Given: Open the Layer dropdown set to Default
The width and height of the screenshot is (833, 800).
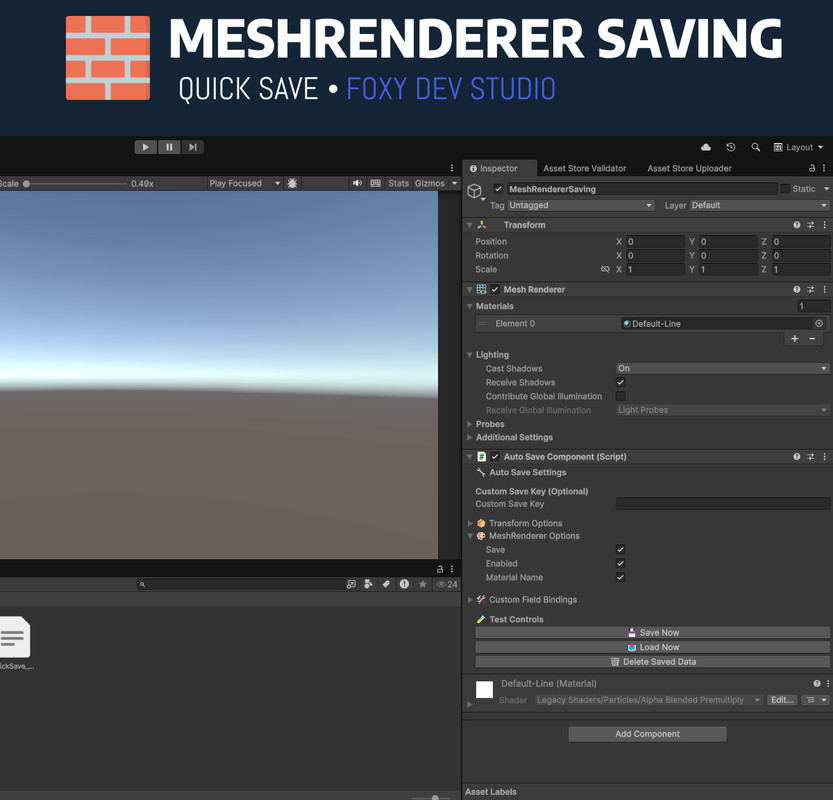Looking at the screenshot, I should (x=758, y=206).
